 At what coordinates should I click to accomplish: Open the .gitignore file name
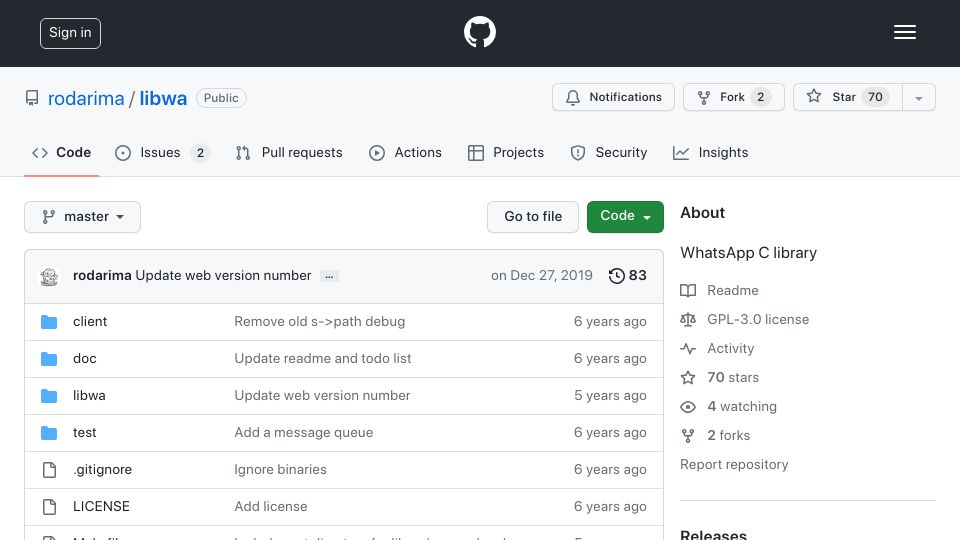102,470
